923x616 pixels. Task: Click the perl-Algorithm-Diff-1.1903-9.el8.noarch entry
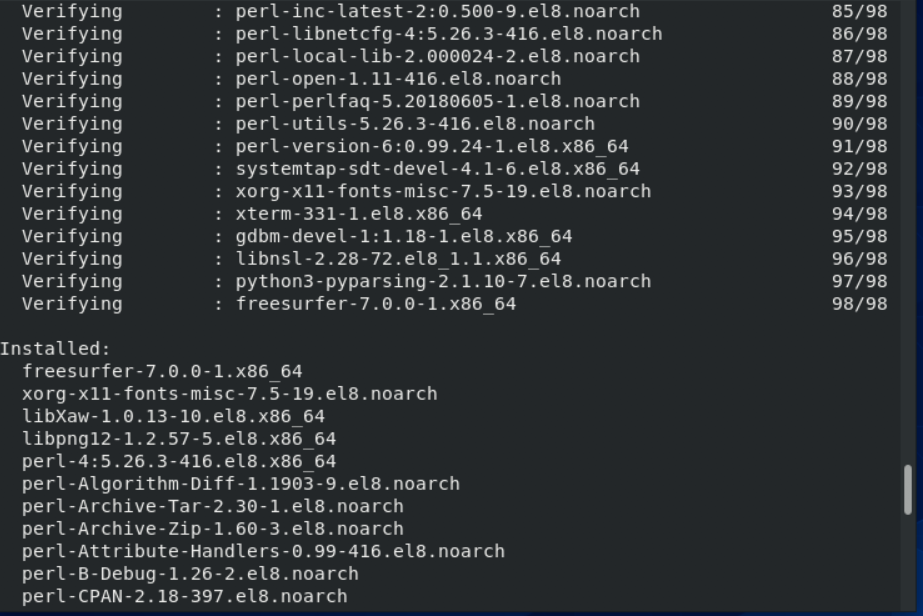pyautogui.click(x=241, y=484)
